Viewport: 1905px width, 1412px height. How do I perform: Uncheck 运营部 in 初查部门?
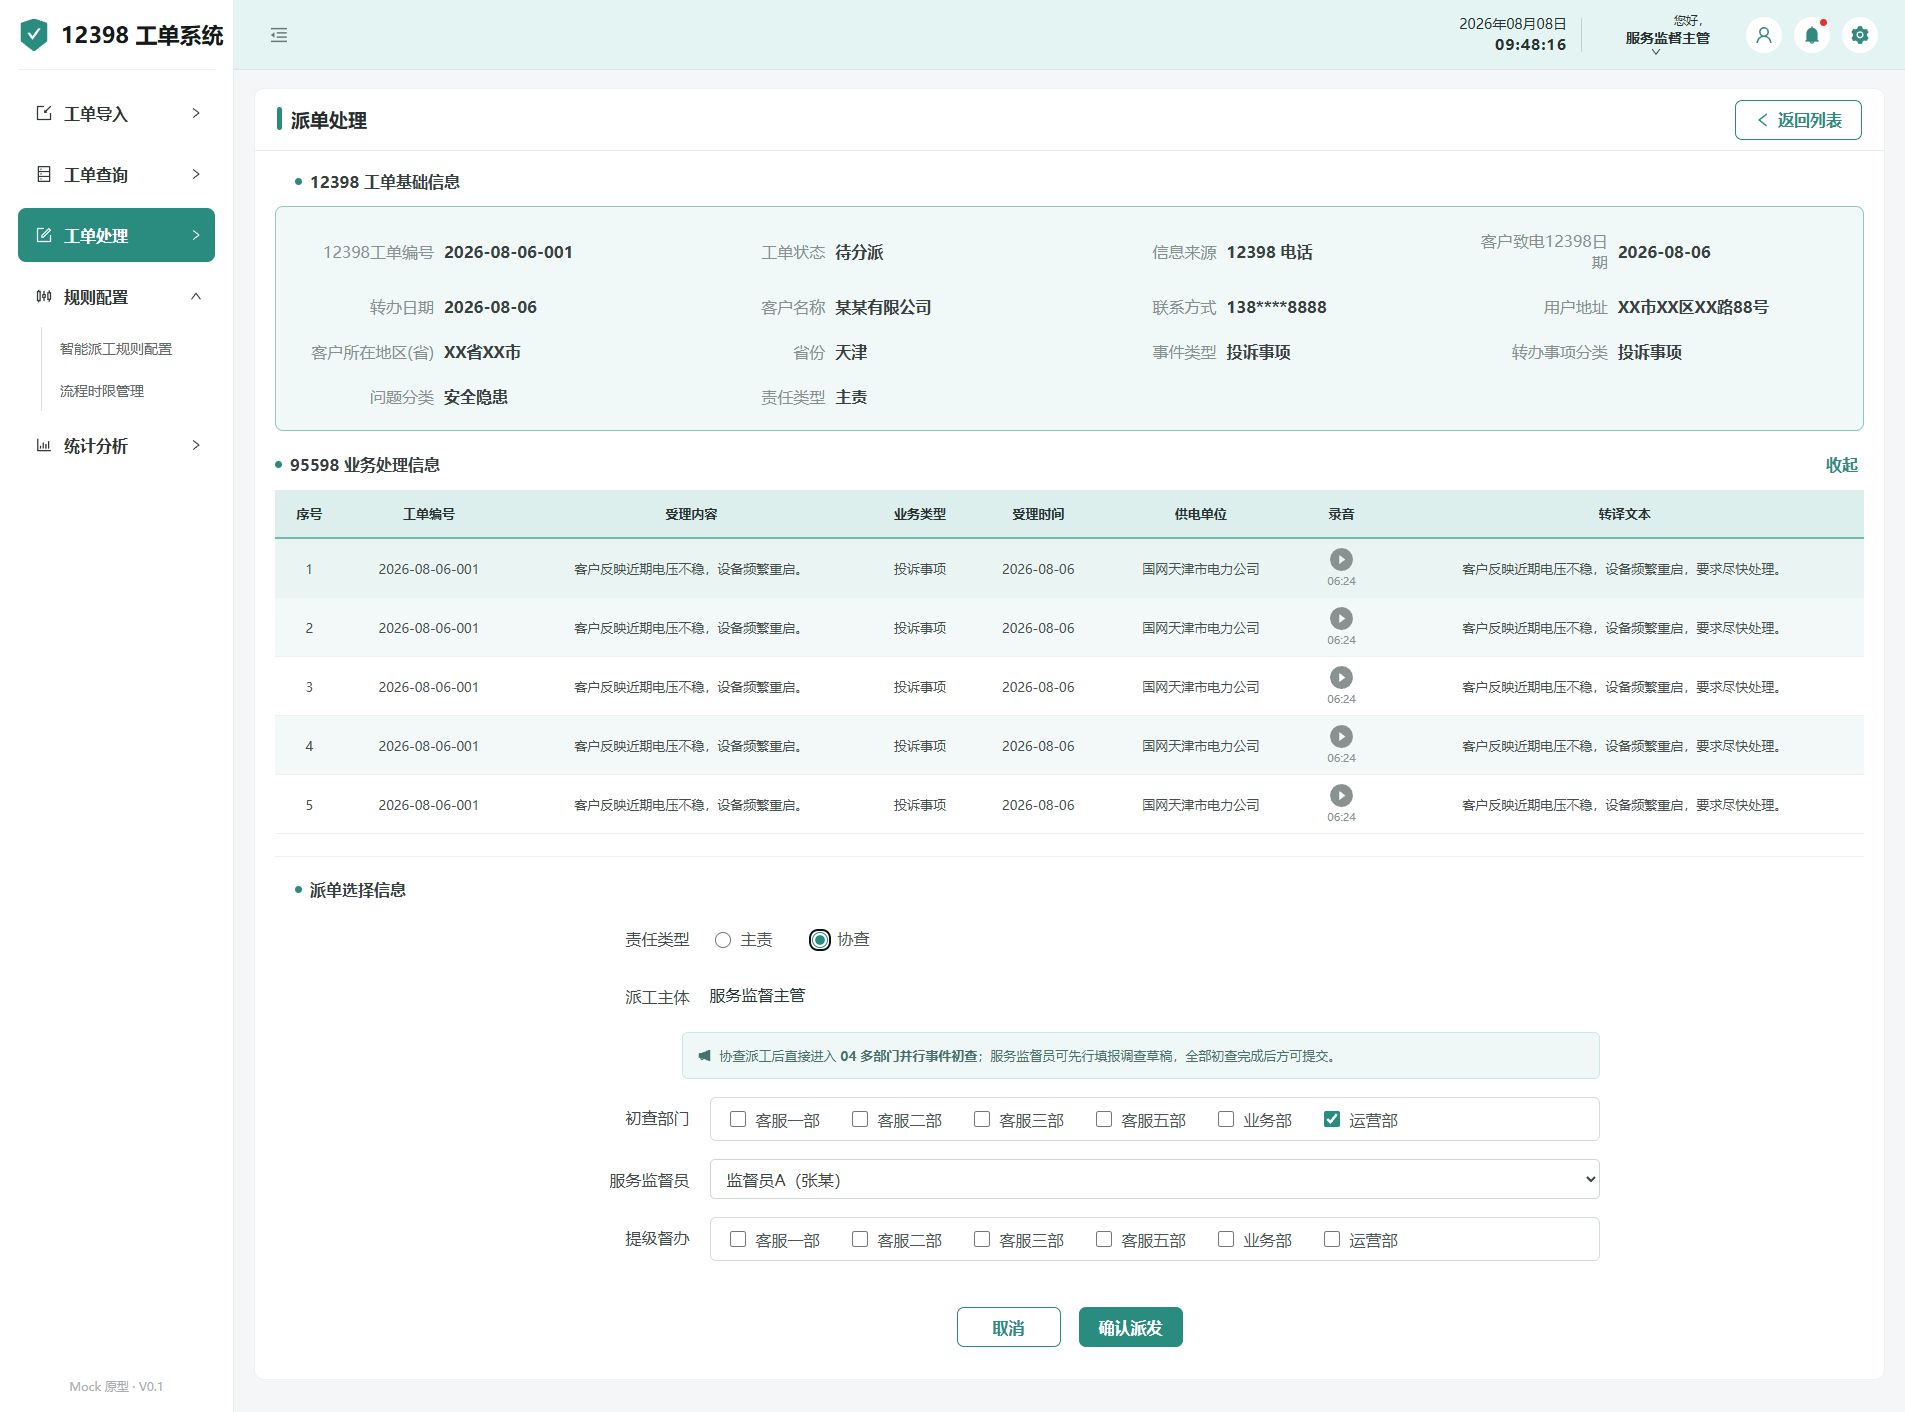(x=1332, y=1119)
